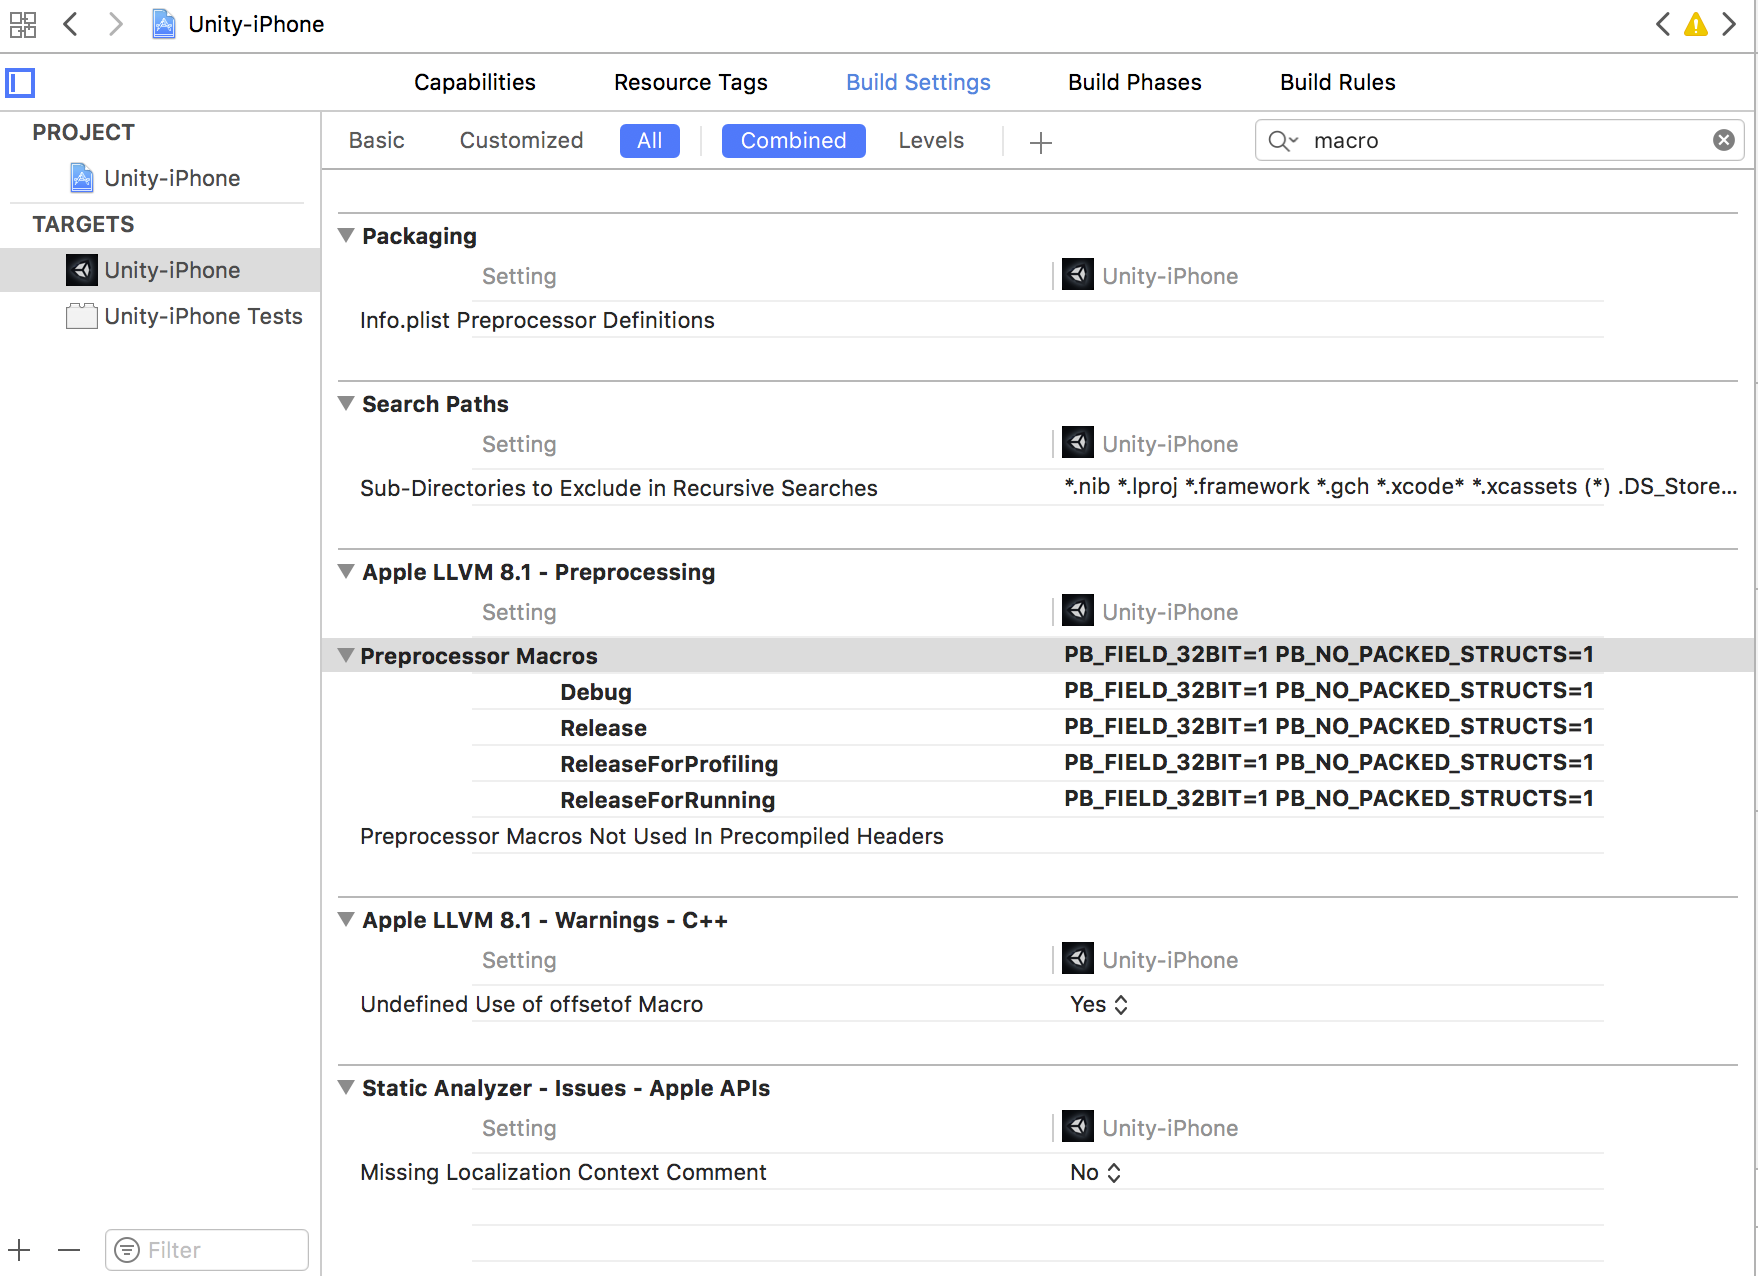Open Undefined Use of offsetof Macro Yes popup

tap(1099, 1004)
